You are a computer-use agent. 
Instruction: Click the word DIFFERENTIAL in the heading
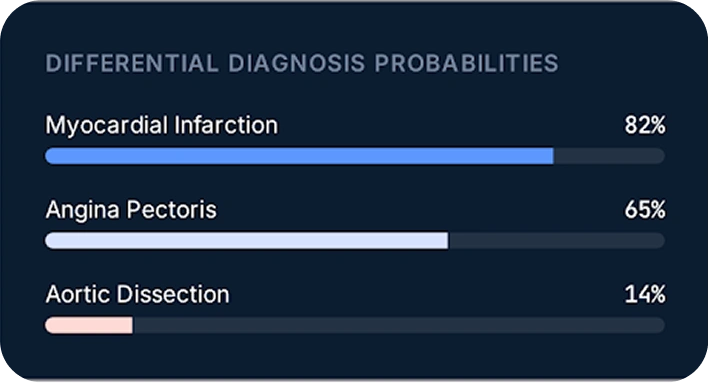point(132,63)
